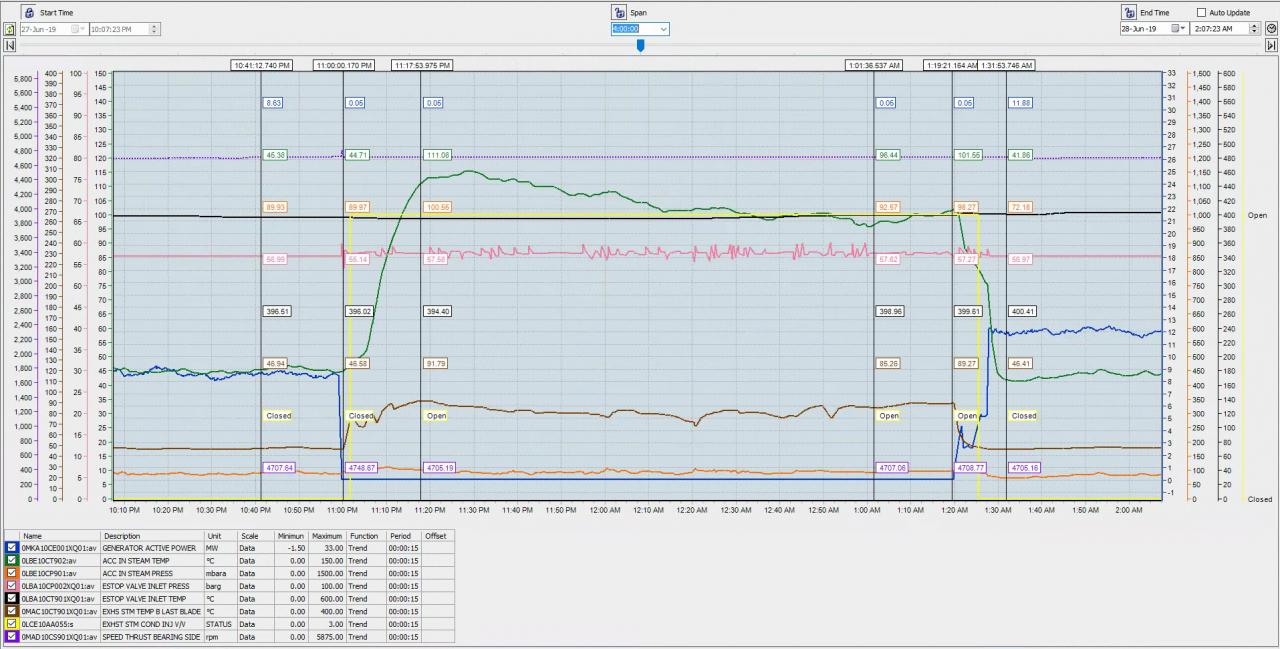Image resolution: width=1280 pixels, height=649 pixels.
Task: Uncheck SPEED THRUST BEARING SIDE checkbox
Action: tap(11, 636)
